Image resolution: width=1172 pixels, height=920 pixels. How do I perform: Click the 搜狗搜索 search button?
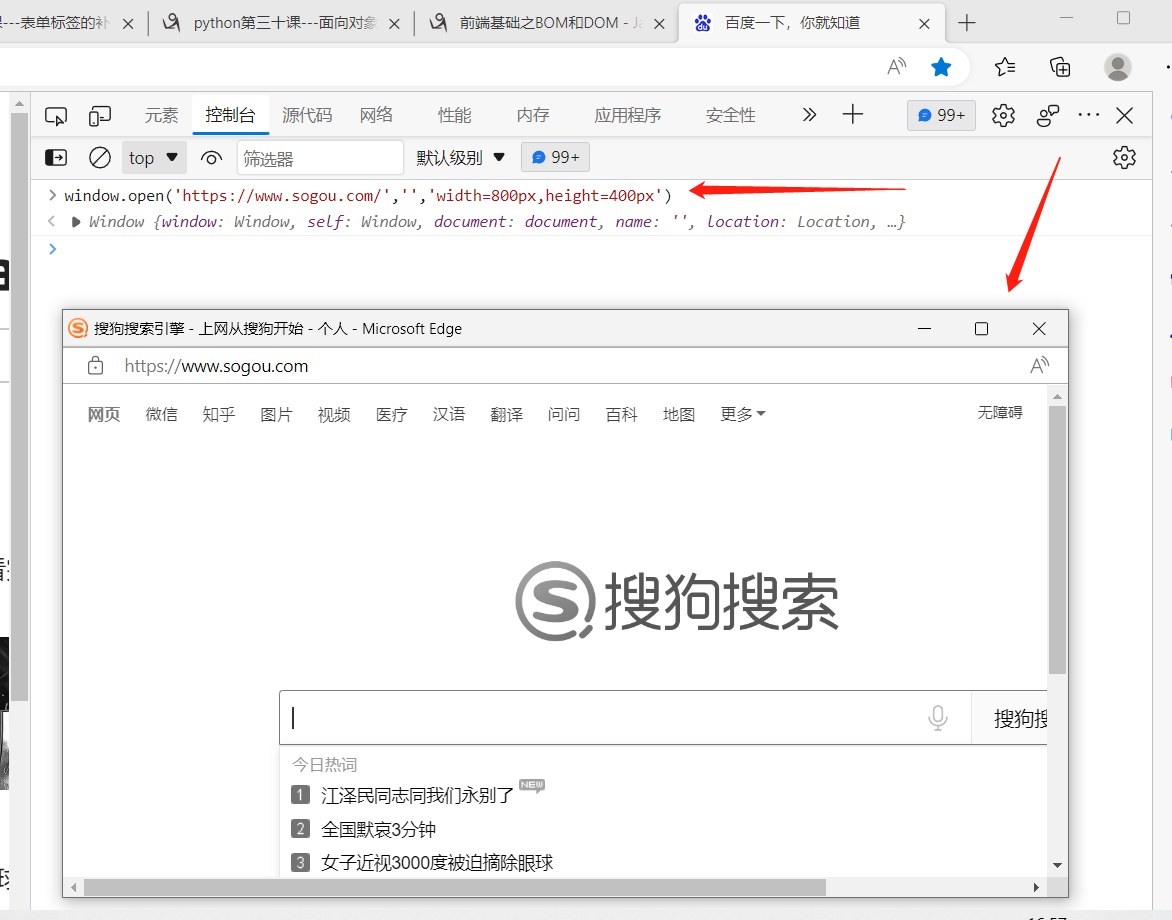point(1010,717)
